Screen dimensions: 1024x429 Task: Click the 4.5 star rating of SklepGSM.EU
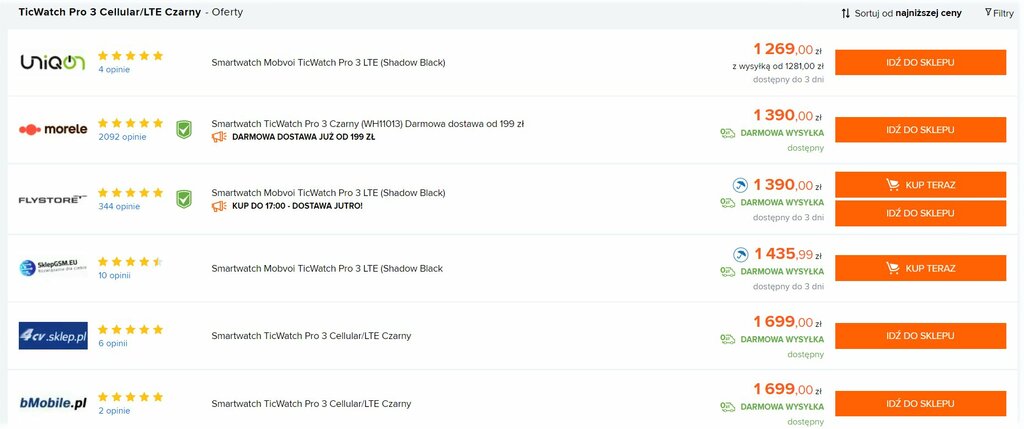131,262
